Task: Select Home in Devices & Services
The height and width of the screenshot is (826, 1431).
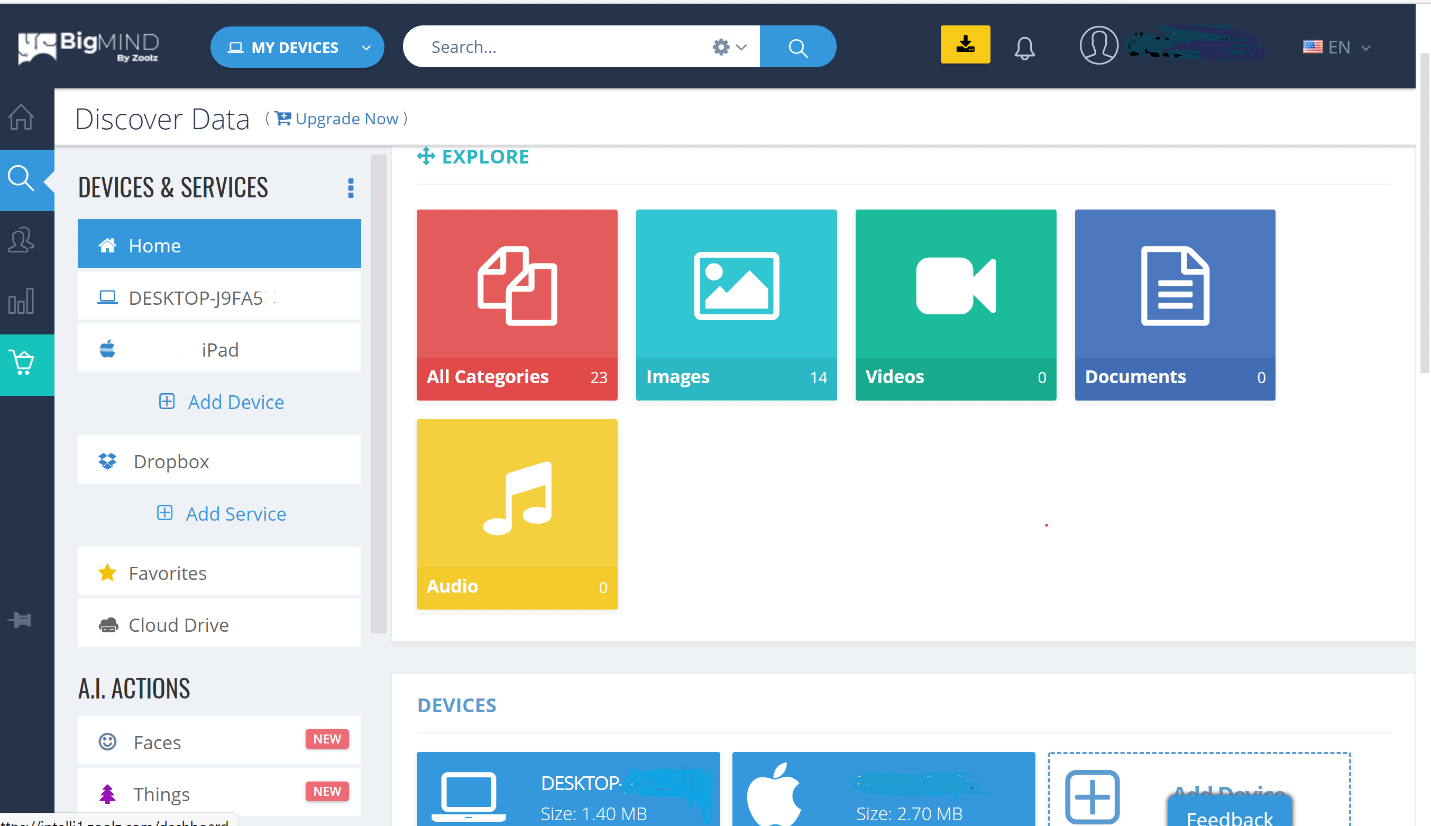Action: tap(219, 245)
